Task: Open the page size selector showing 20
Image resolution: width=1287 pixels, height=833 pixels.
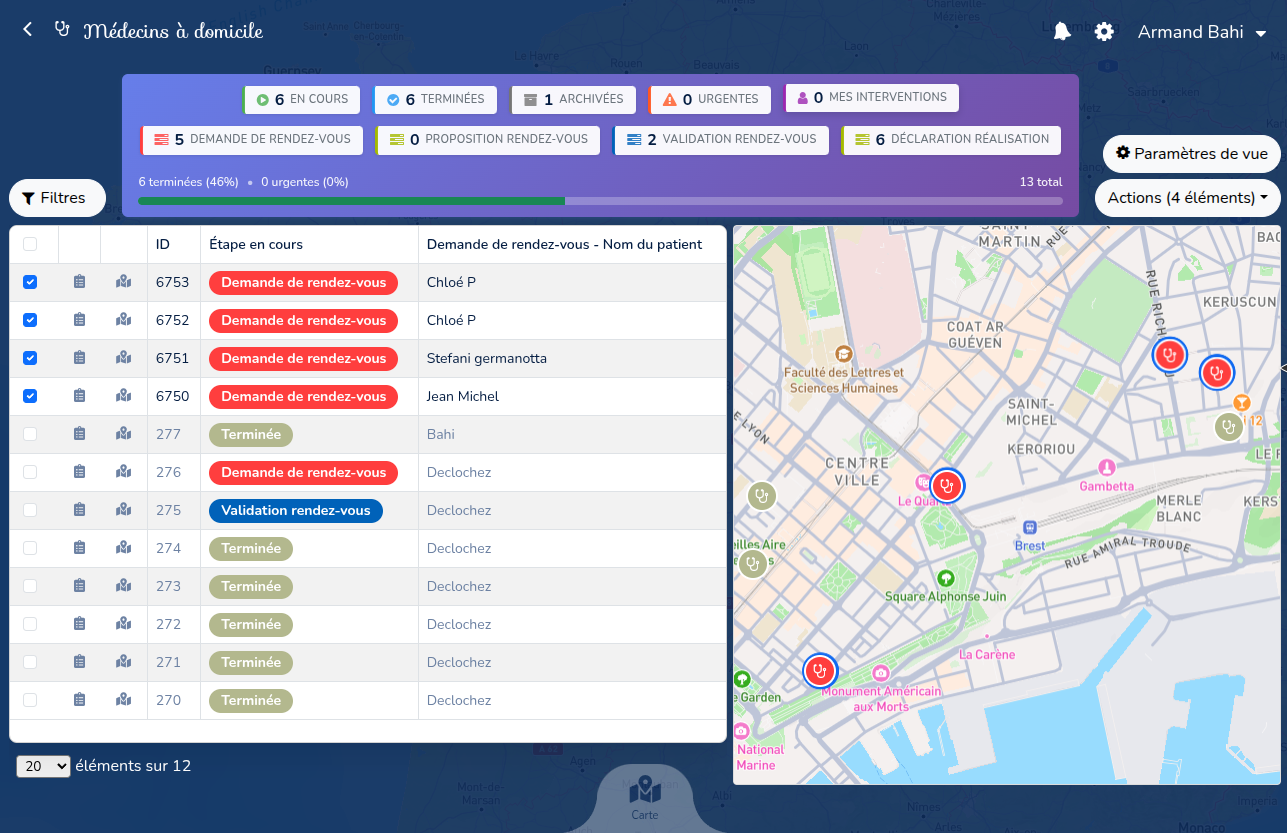Action: pos(43,766)
